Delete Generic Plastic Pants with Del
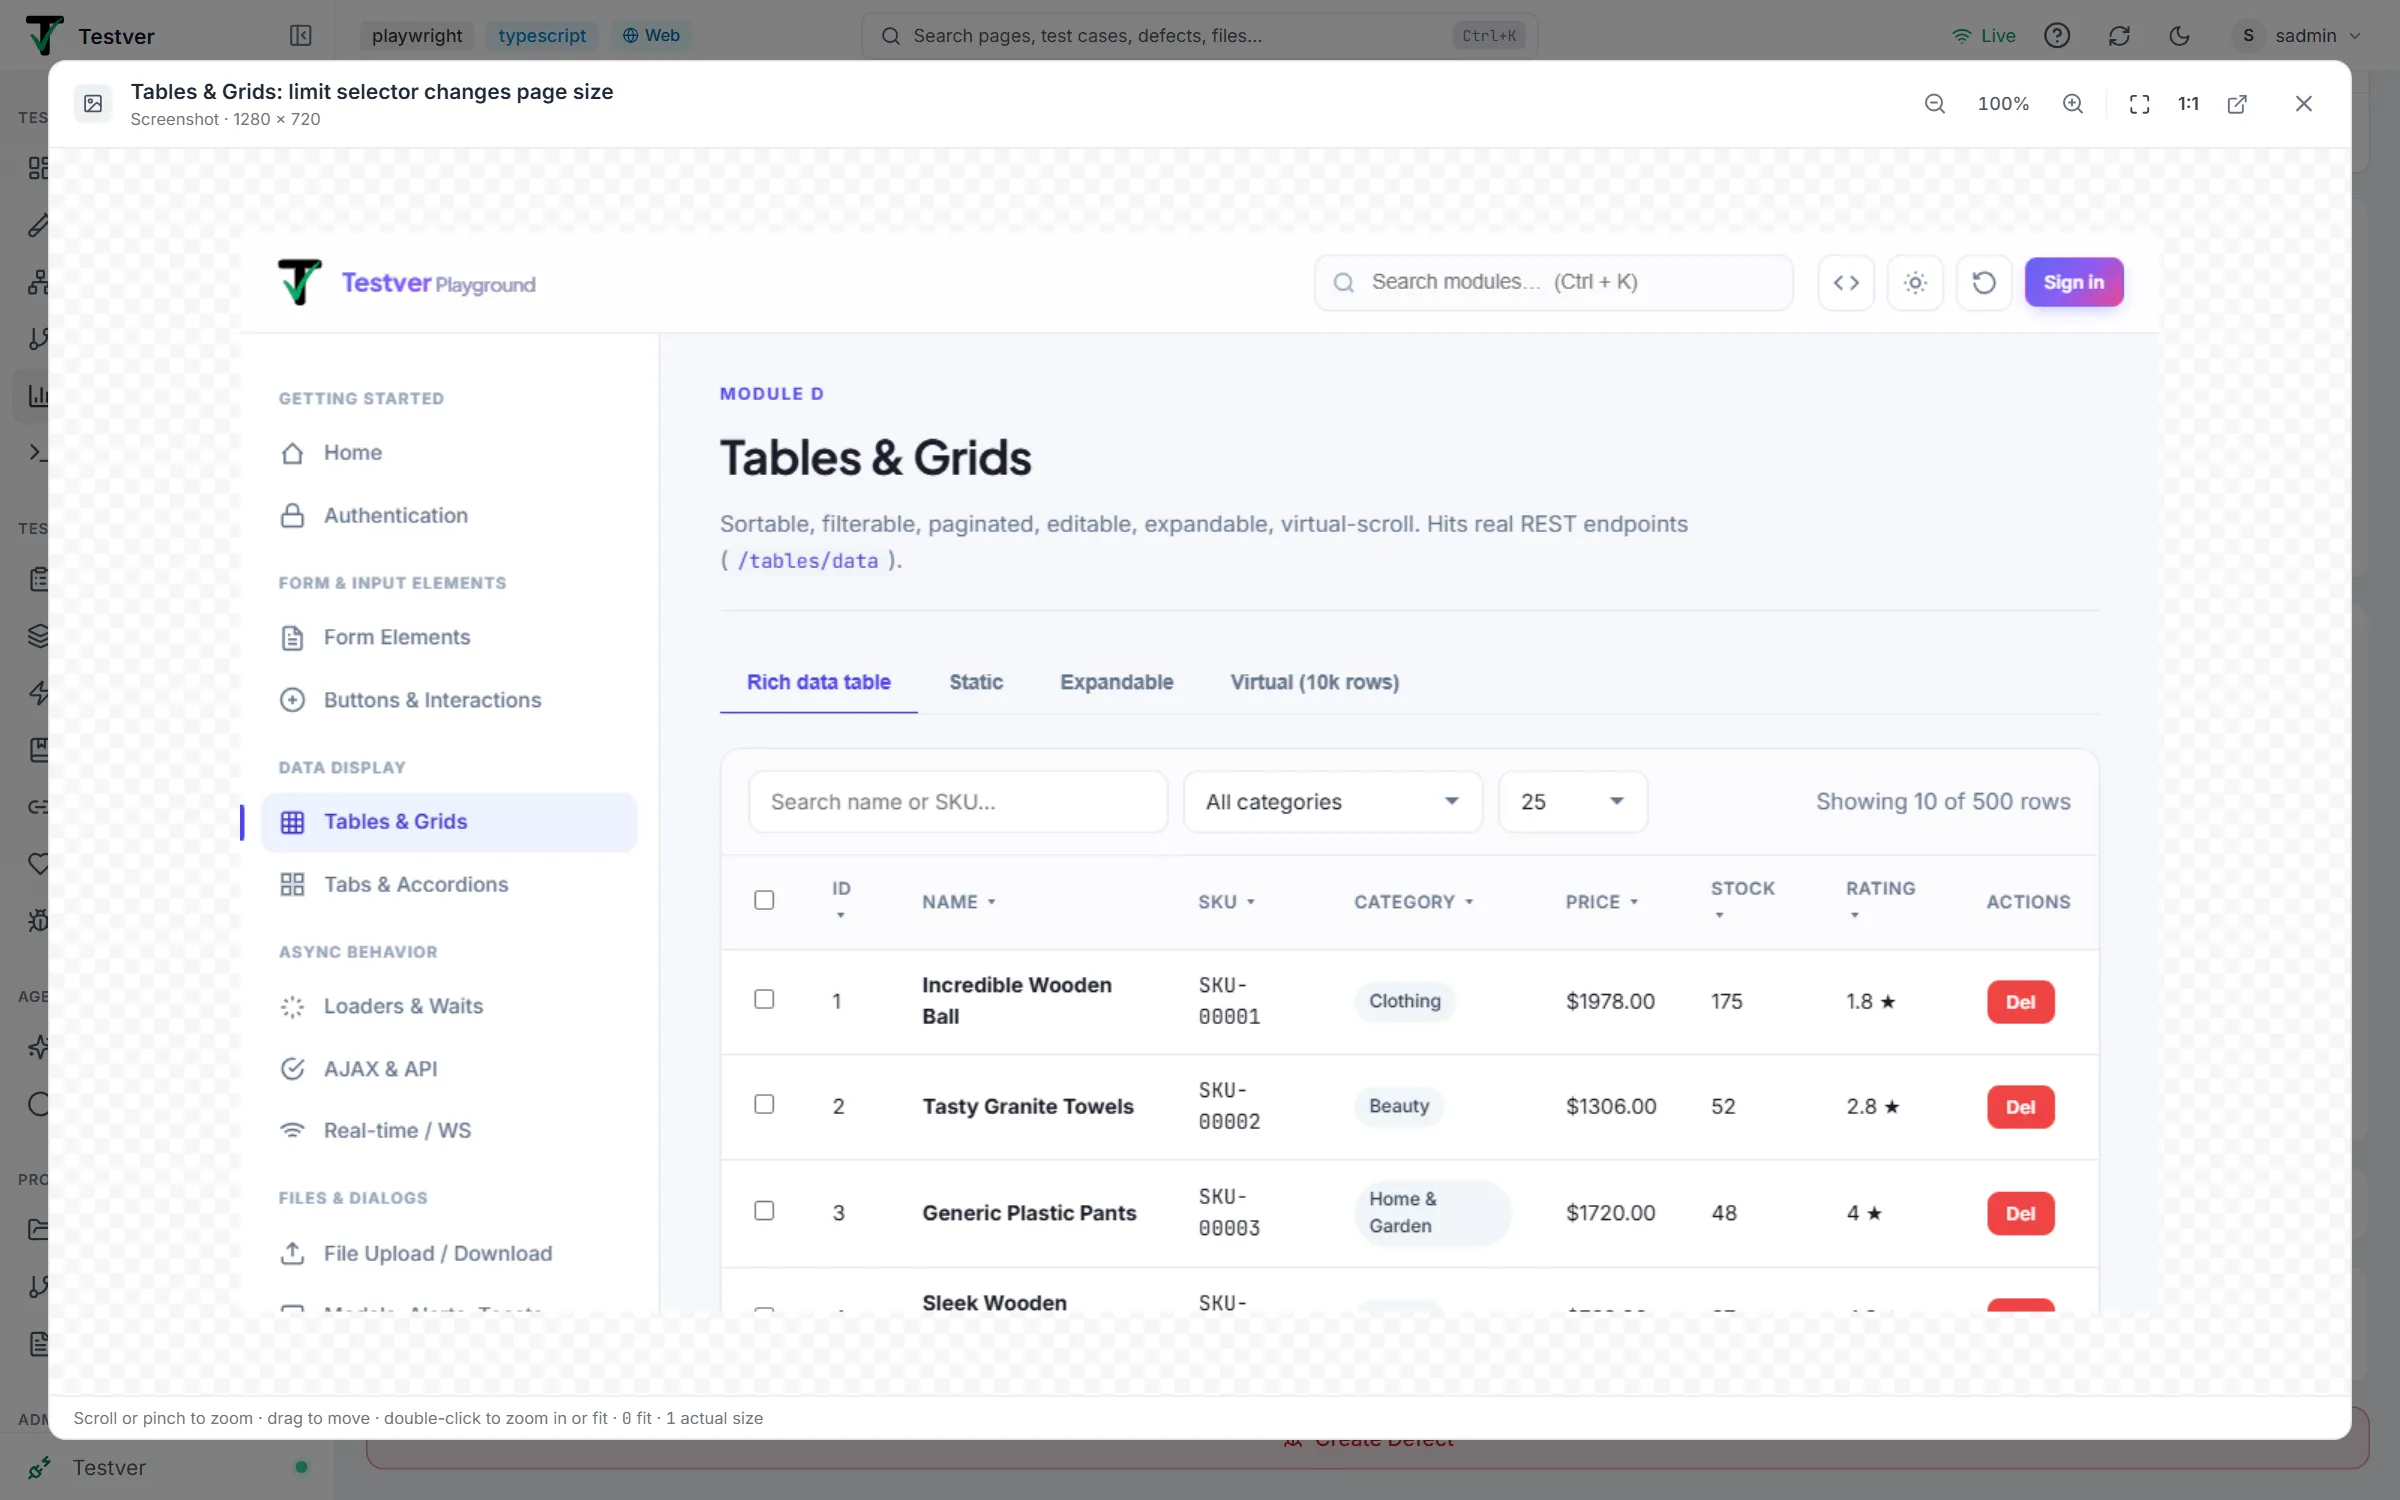 [x=2020, y=1214]
